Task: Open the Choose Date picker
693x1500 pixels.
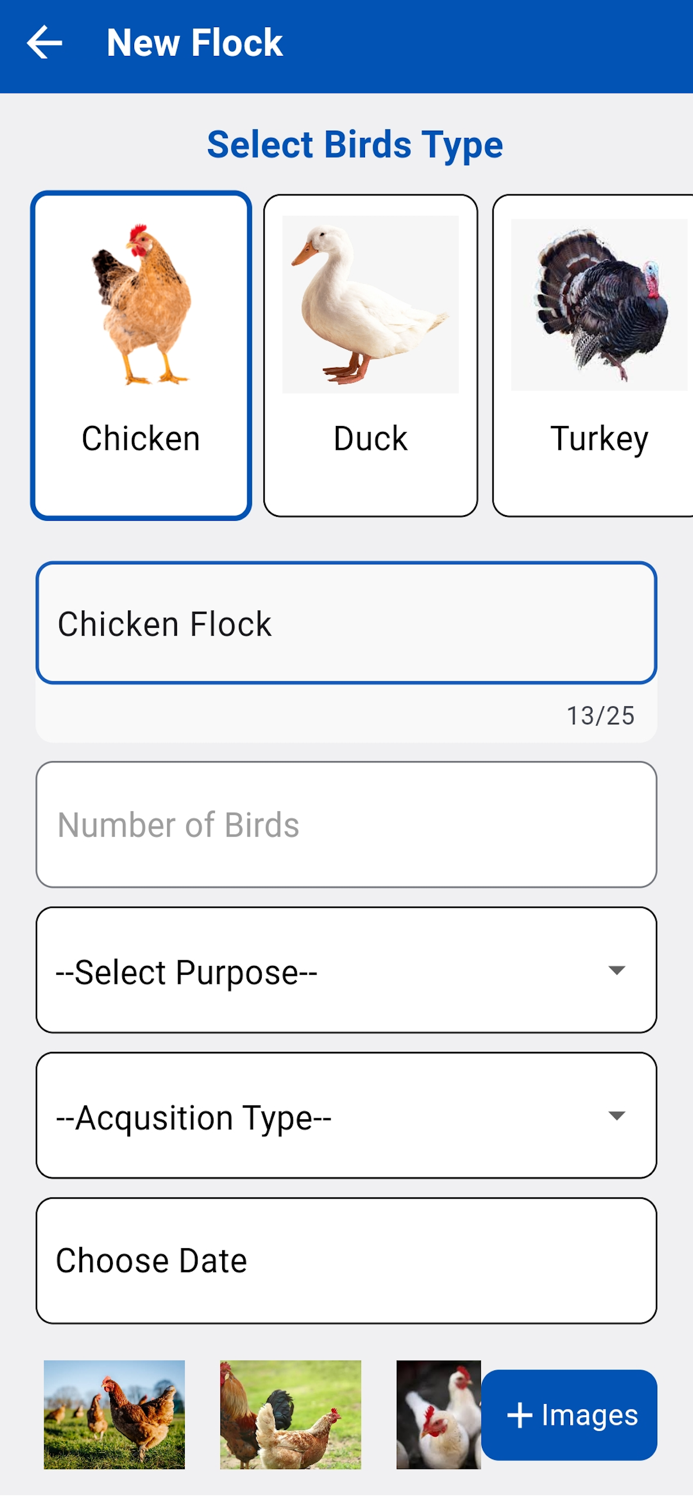Action: click(x=346, y=1260)
